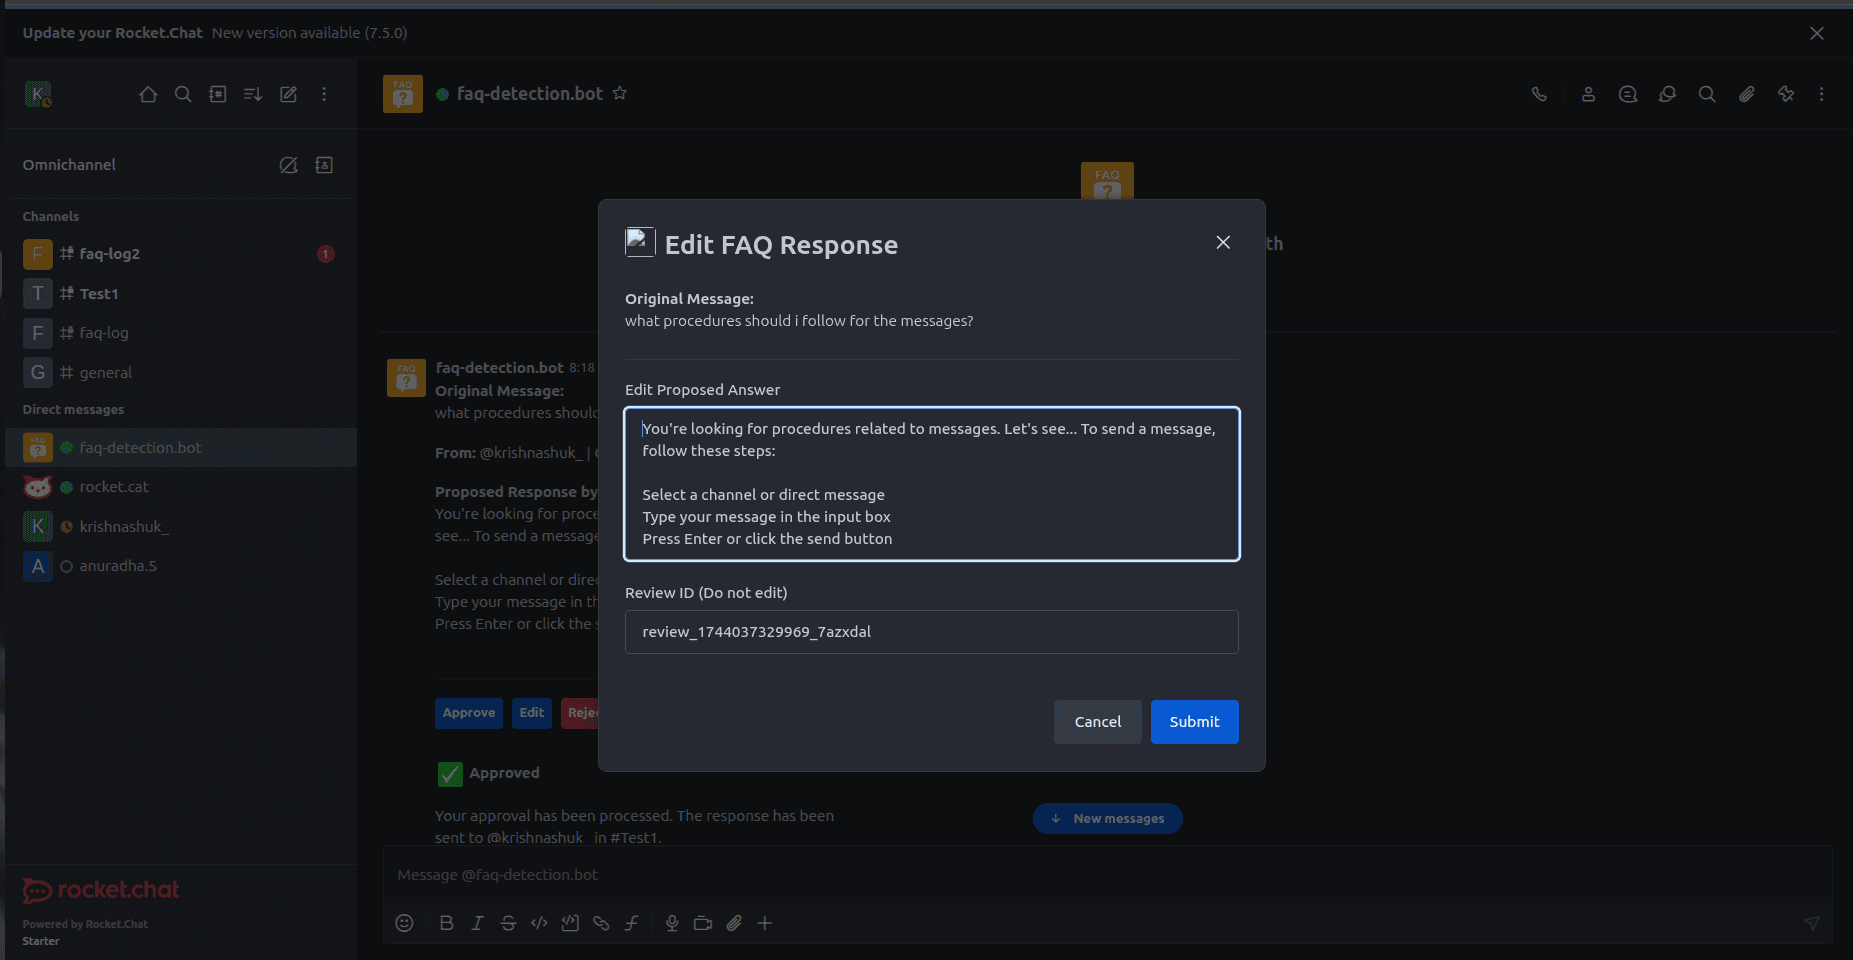1853x960 pixels.
Task: Toggle strikethrough formatting in composer
Action: click(508, 923)
